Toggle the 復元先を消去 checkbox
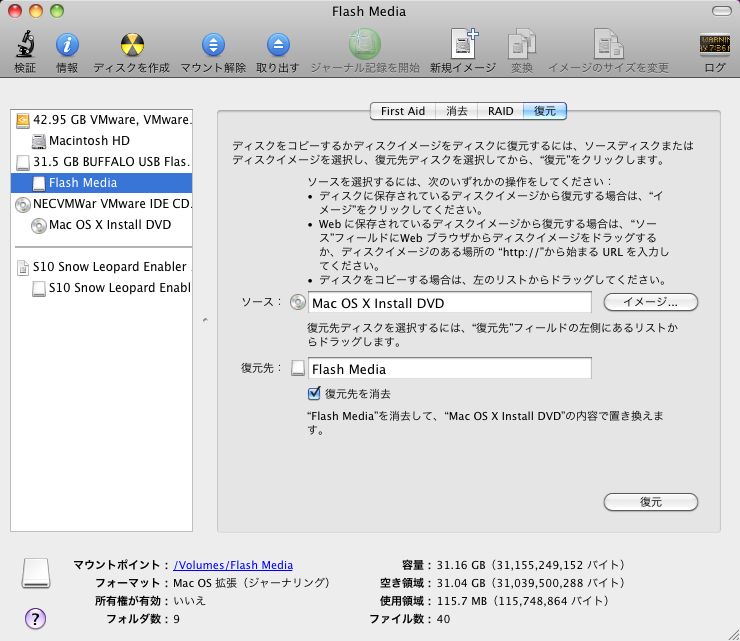This screenshot has width=740, height=641. [x=314, y=393]
